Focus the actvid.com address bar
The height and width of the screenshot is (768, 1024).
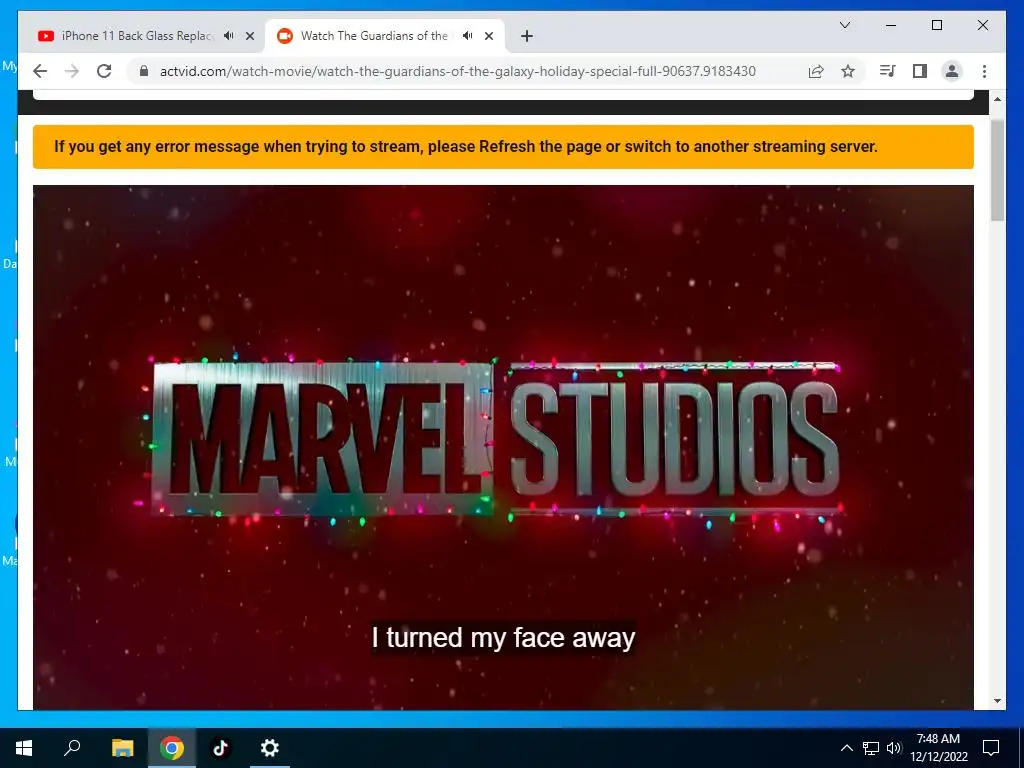[457, 71]
